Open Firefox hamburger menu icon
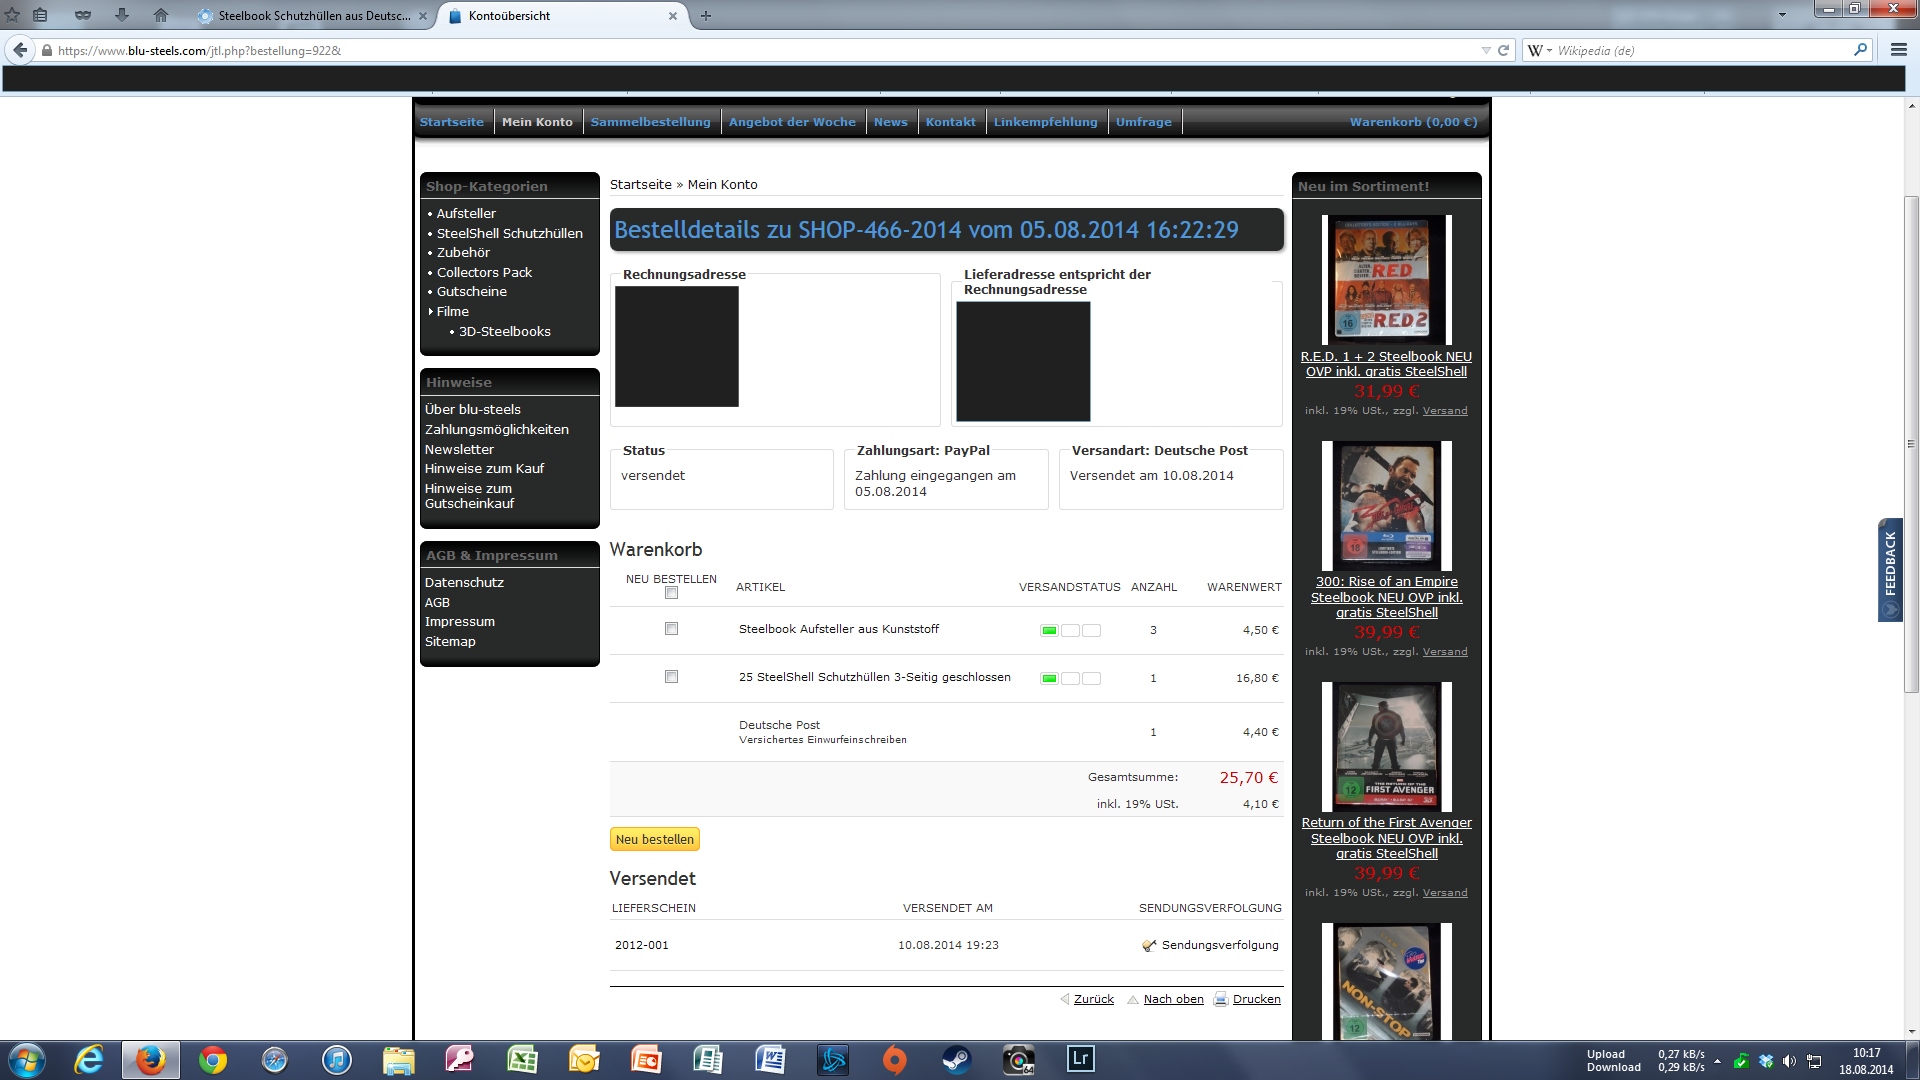This screenshot has width=1920, height=1080. tap(1898, 50)
